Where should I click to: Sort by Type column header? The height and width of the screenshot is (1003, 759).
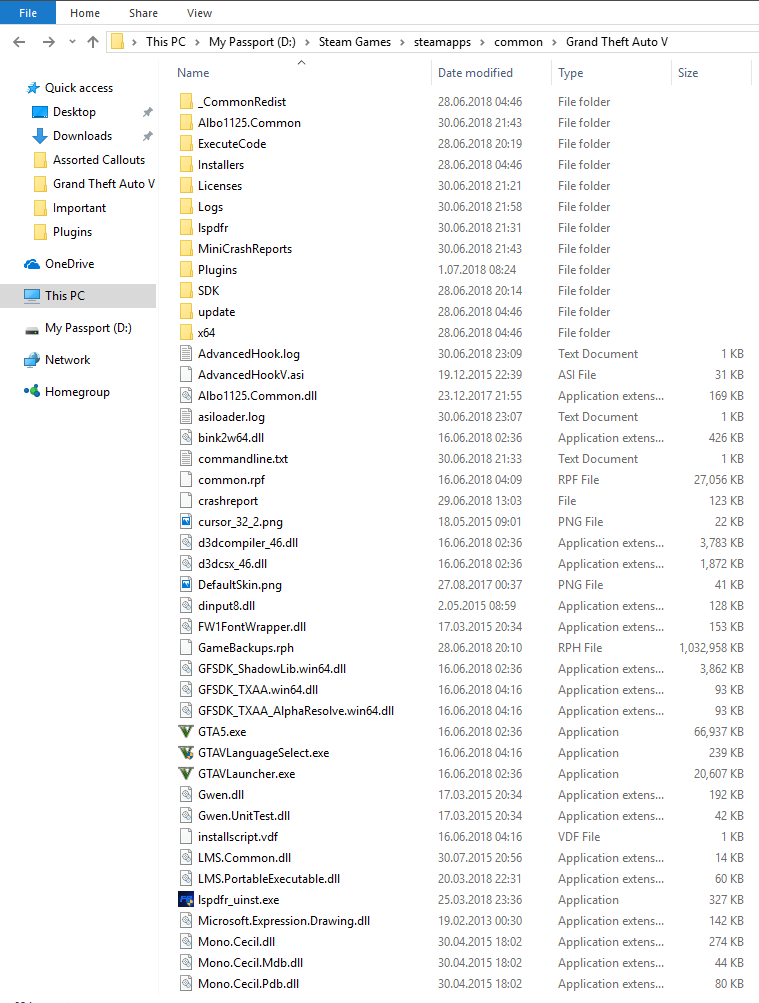pos(570,73)
